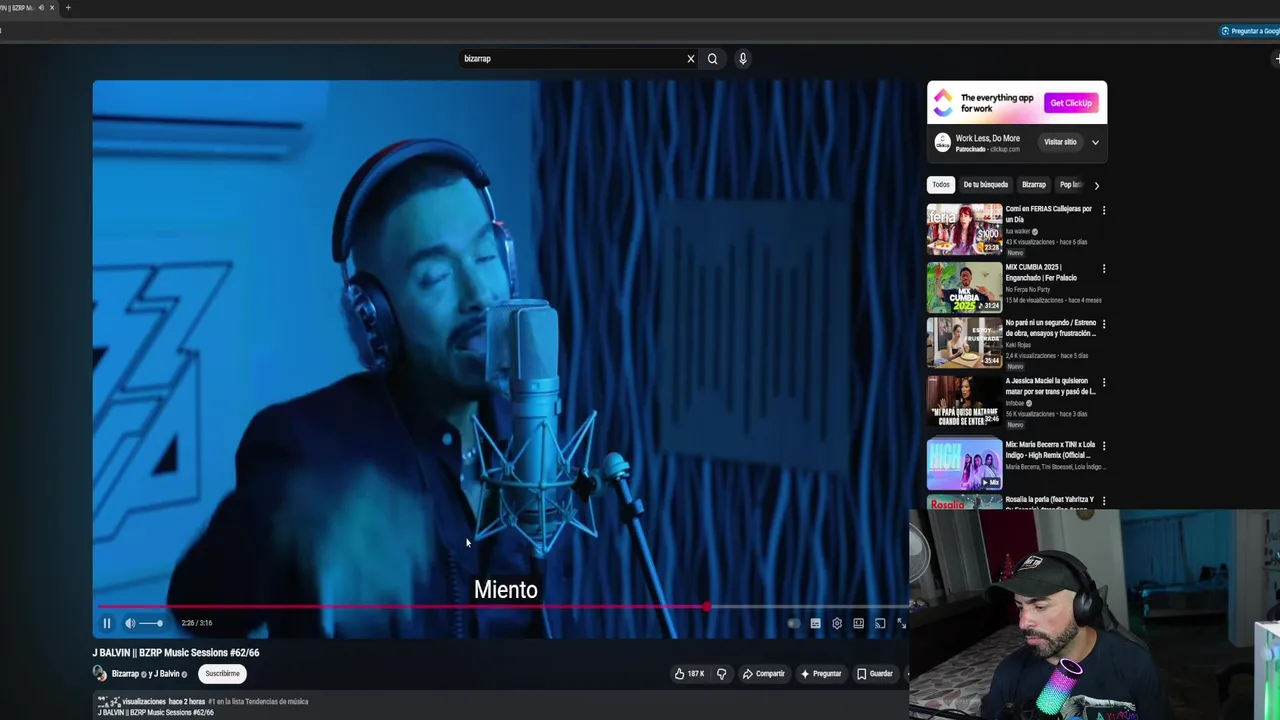Toggle the autoplay switch in player
1280x720 pixels.
tap(793, 623)
